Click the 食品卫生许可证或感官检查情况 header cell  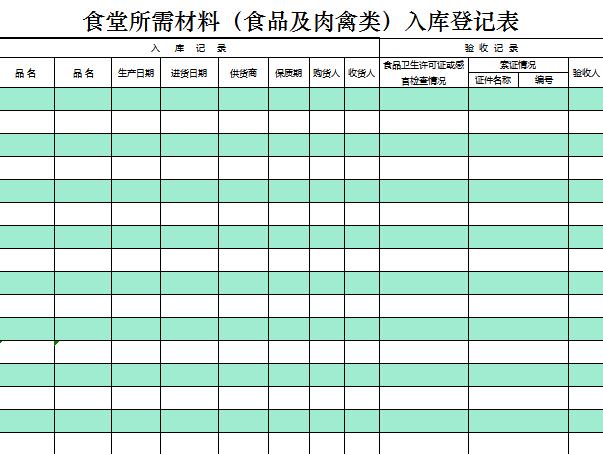423,73
